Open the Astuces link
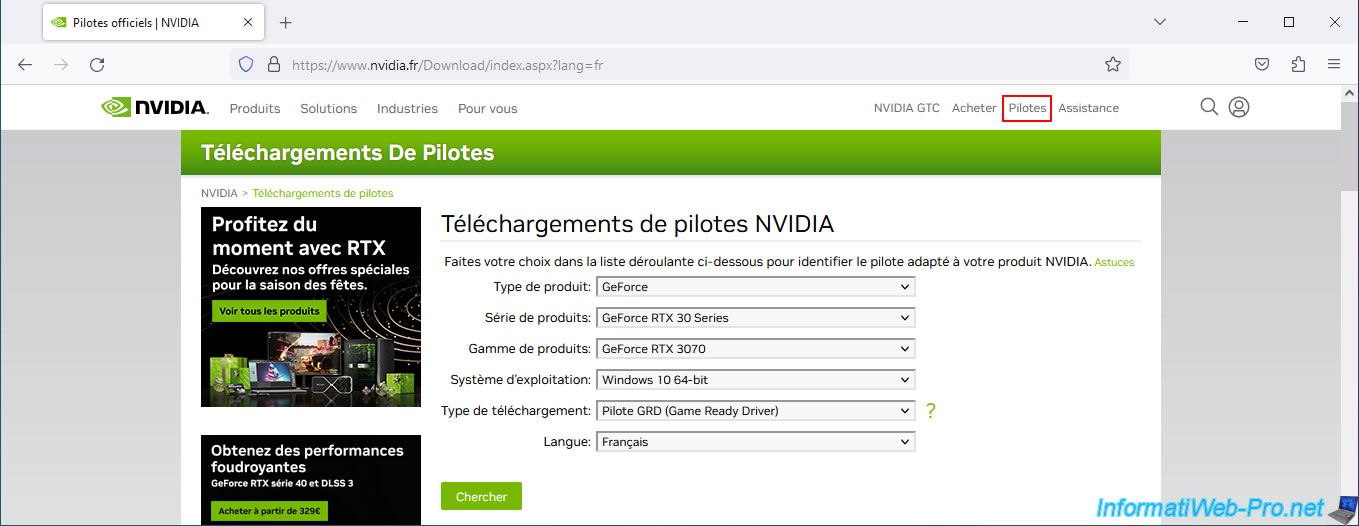 (1114, 262)
